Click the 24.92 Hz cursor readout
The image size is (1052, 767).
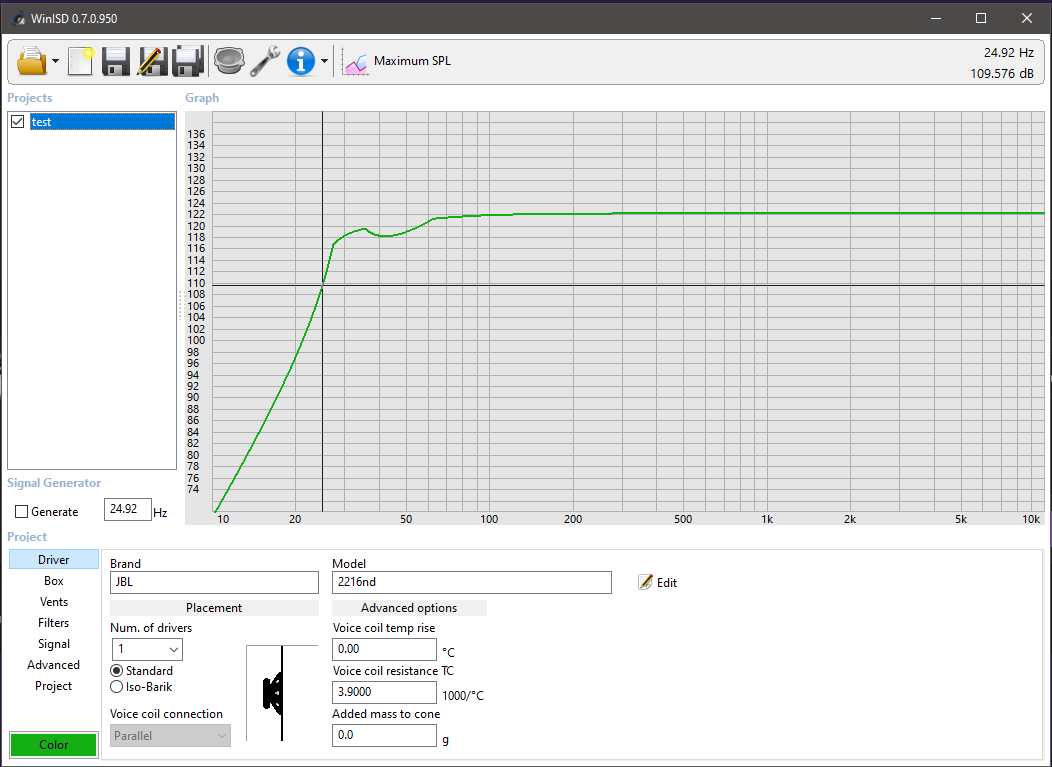[x=1008, y=52]
